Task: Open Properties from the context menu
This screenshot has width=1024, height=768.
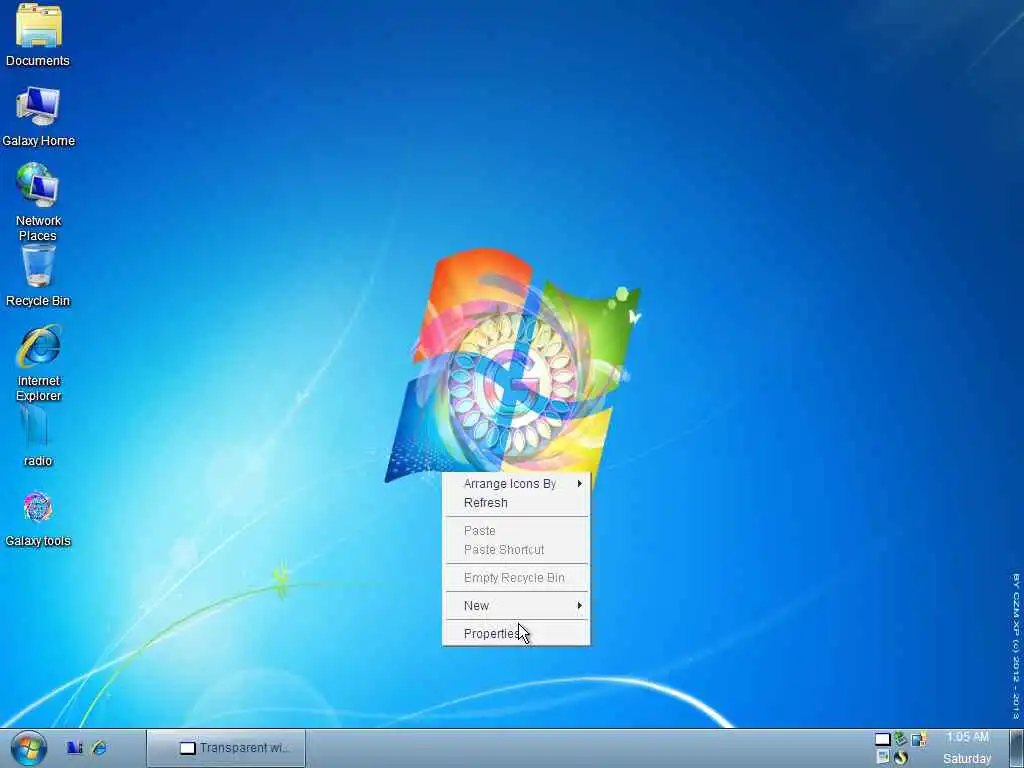Action: coord(516,634)
